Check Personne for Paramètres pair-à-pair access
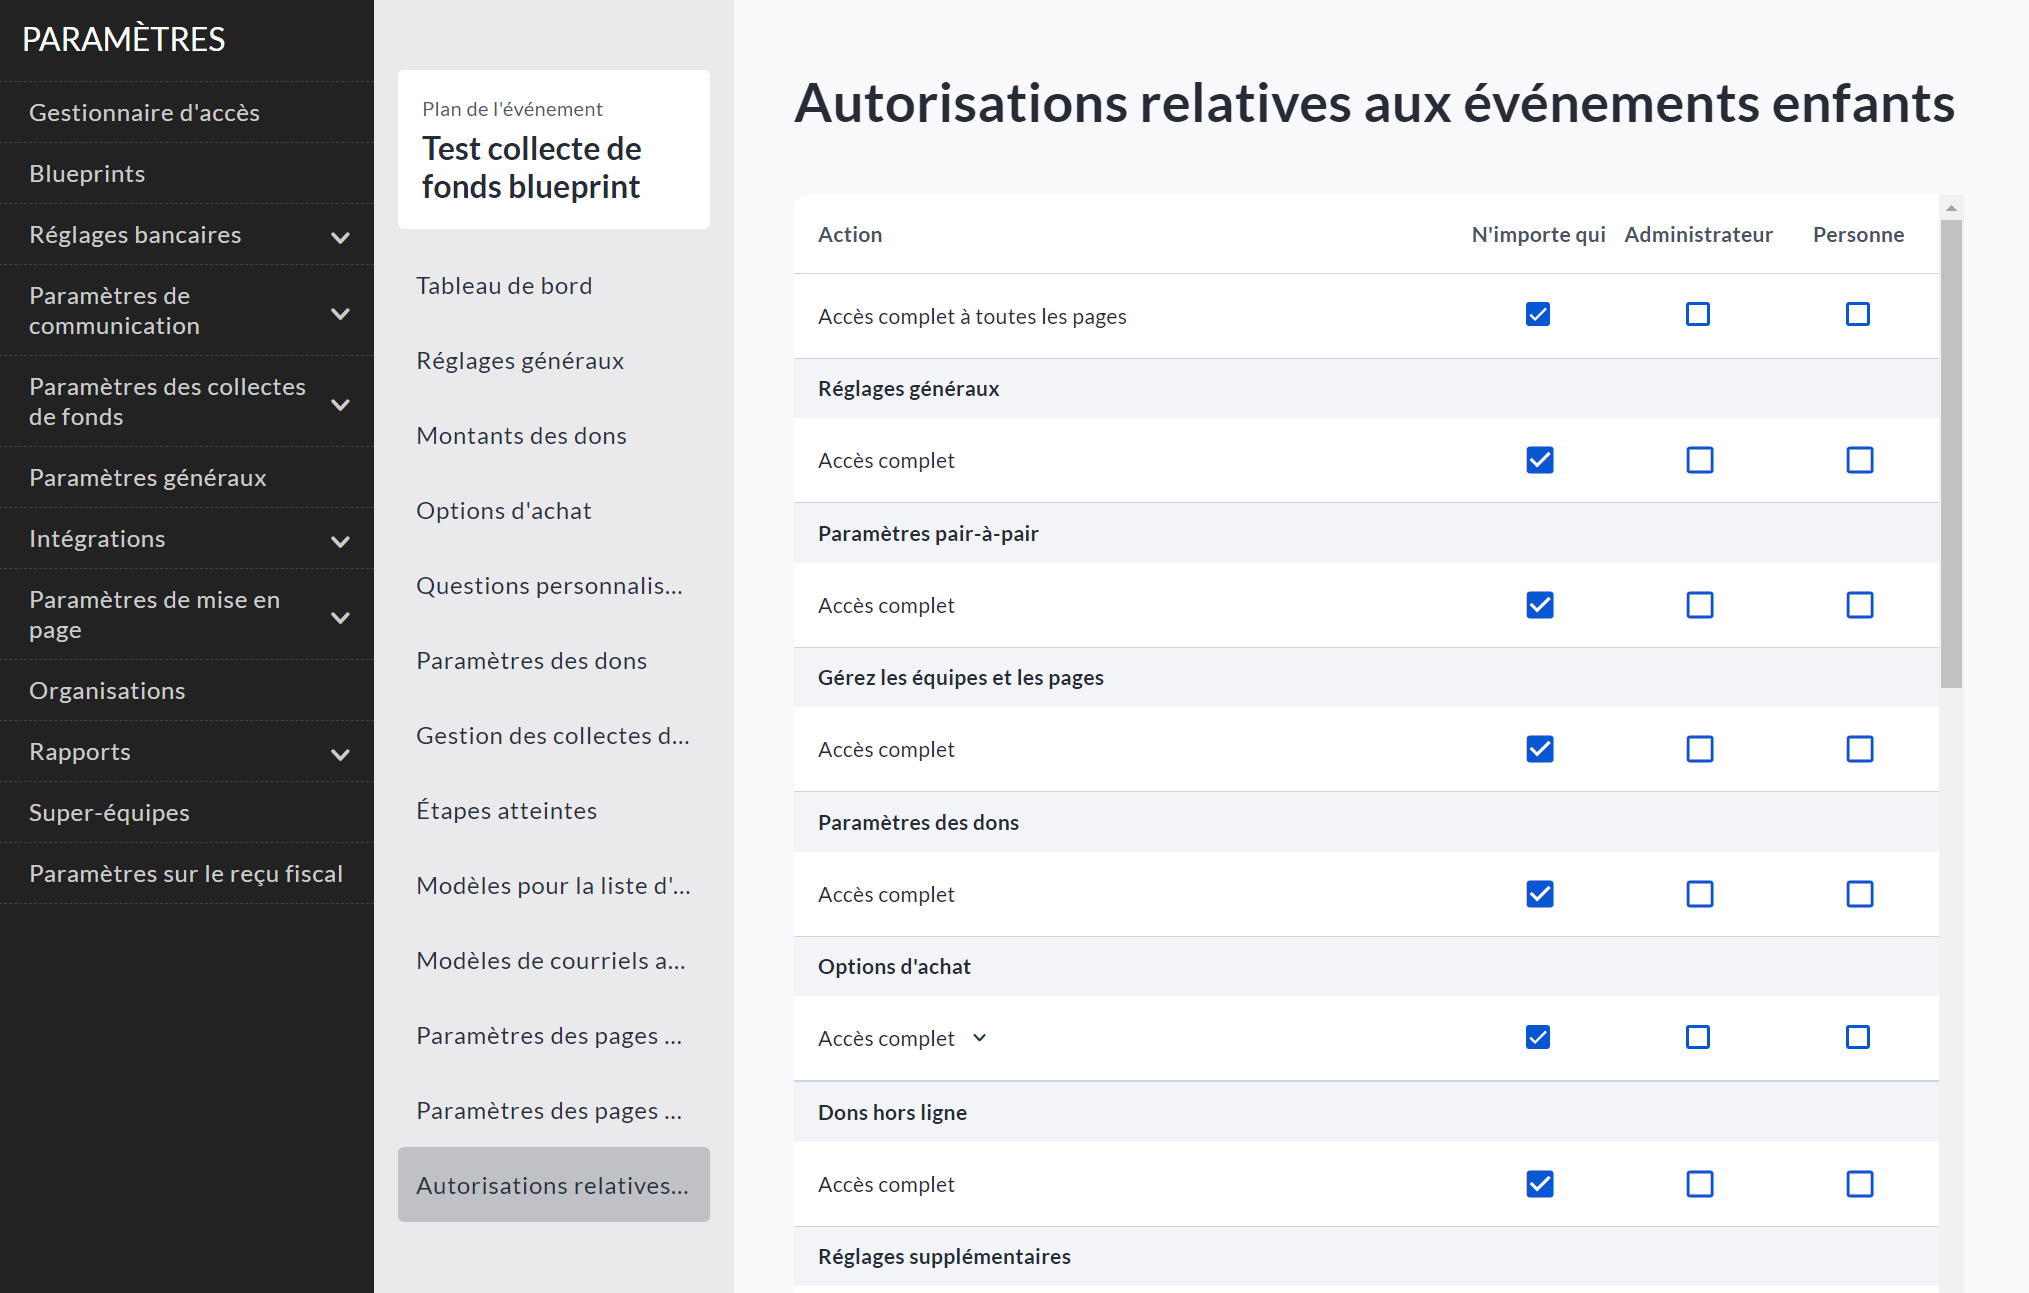Screen dimensions: 2029x1293 (1859, 605)
